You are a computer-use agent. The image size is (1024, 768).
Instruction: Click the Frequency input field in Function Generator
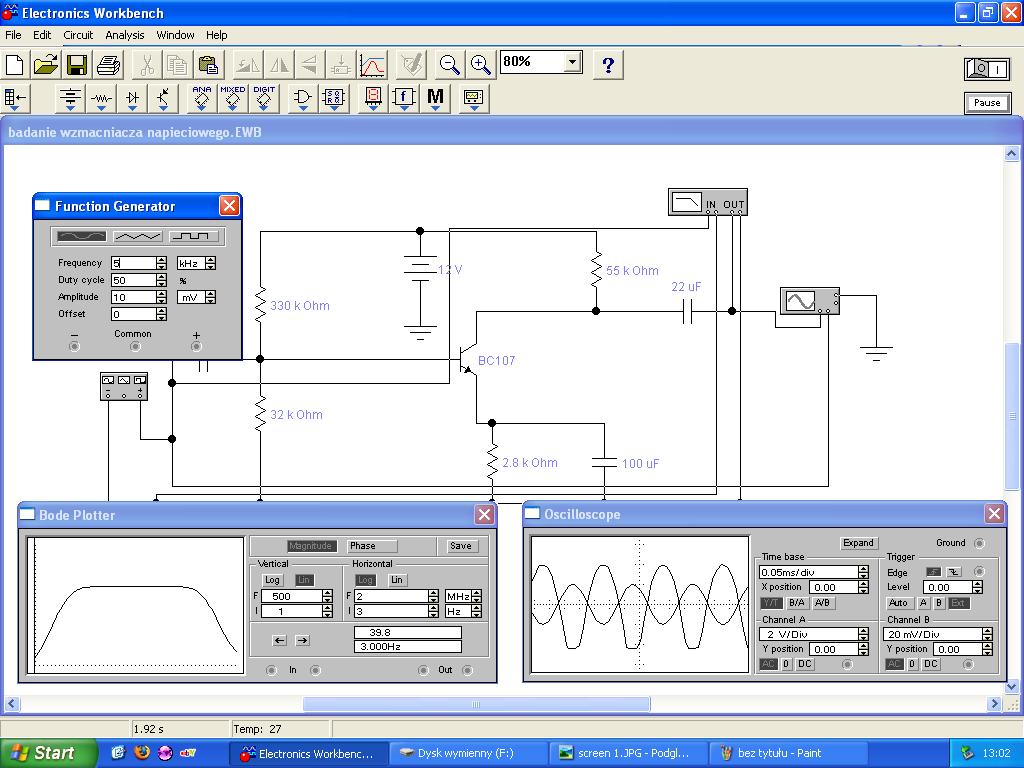133,263
